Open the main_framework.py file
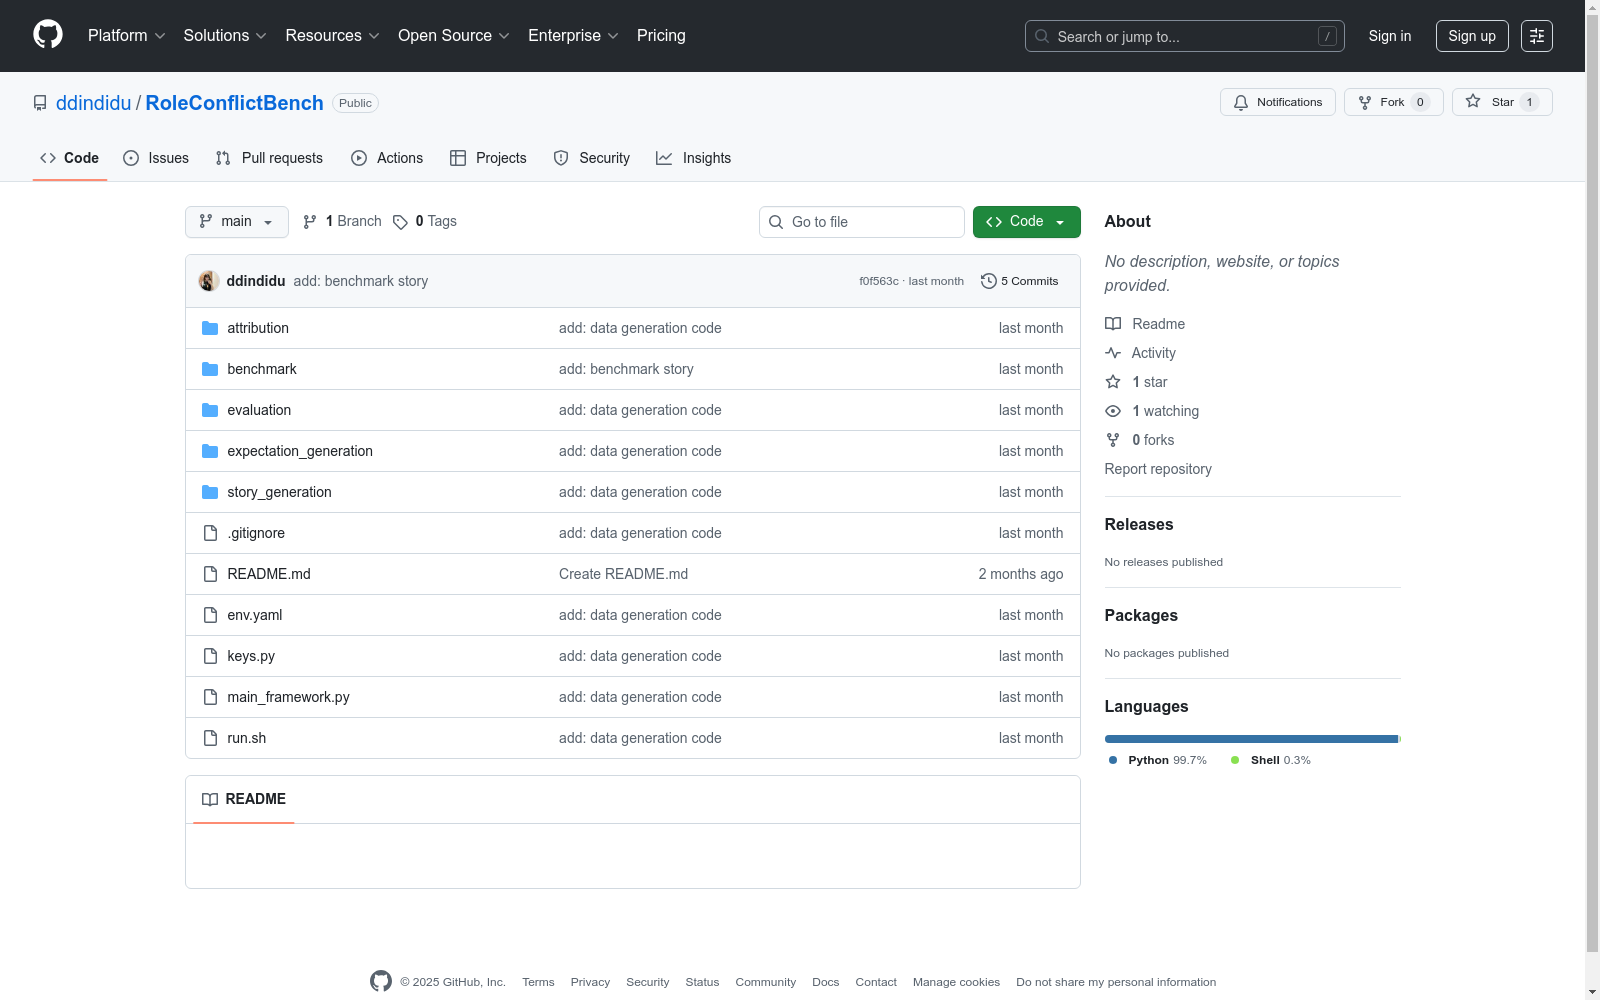The width and height of the screenshot is (1600, 1000). [288, 697]
